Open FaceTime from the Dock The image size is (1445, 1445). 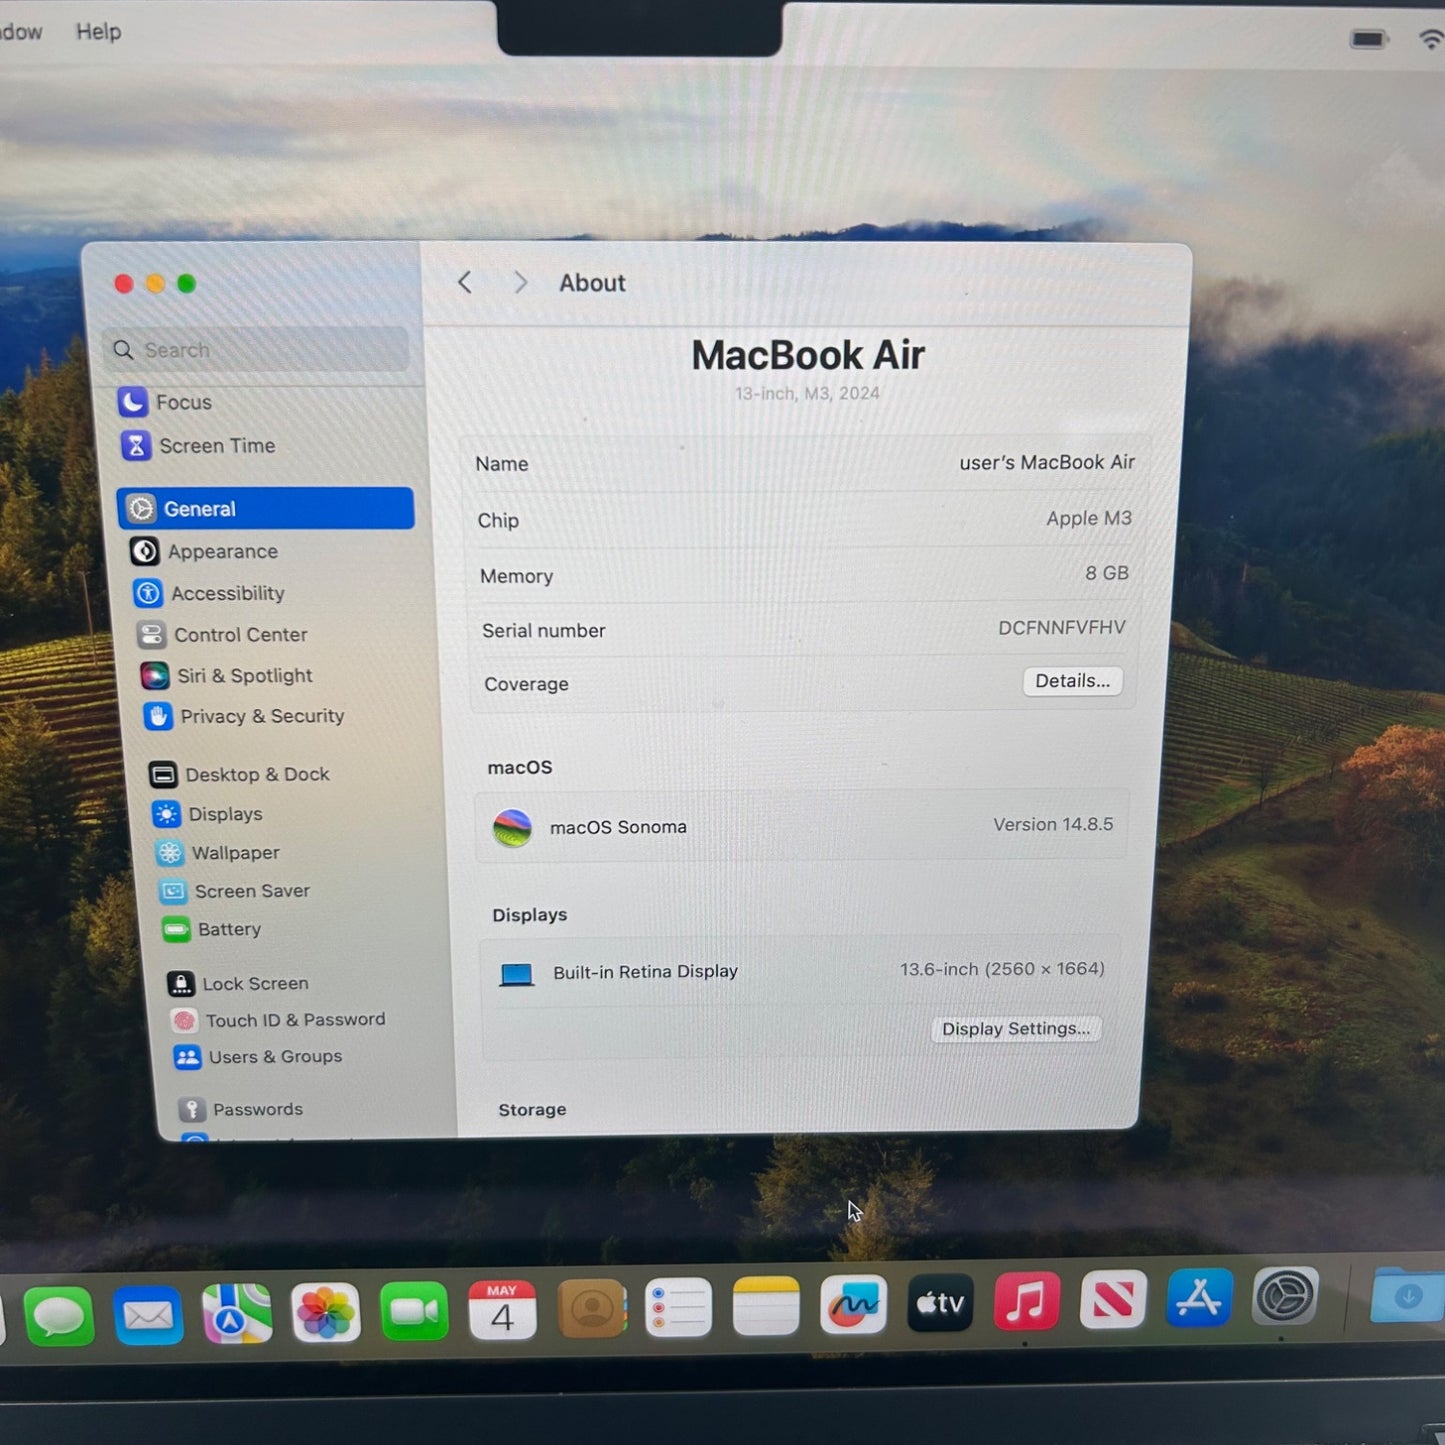point(414,1312)
